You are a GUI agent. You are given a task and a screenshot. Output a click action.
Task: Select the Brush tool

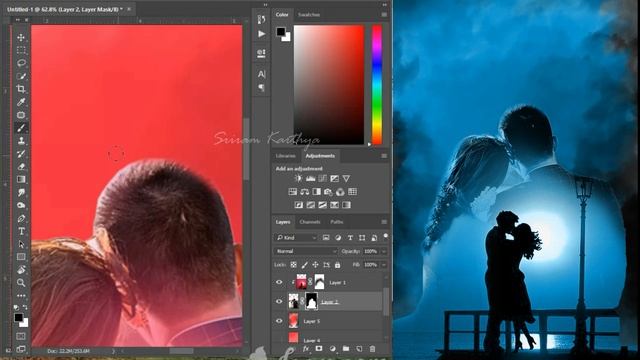pos(21,128)
